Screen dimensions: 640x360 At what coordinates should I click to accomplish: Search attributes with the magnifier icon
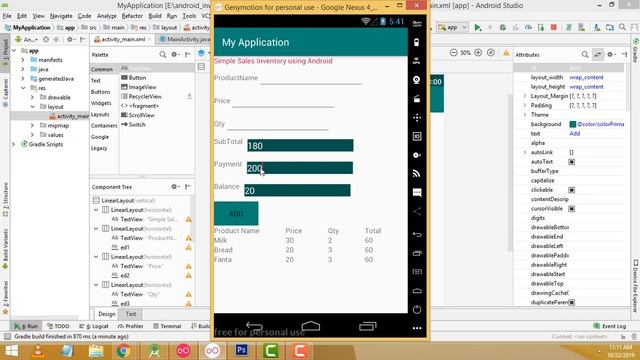585,54
